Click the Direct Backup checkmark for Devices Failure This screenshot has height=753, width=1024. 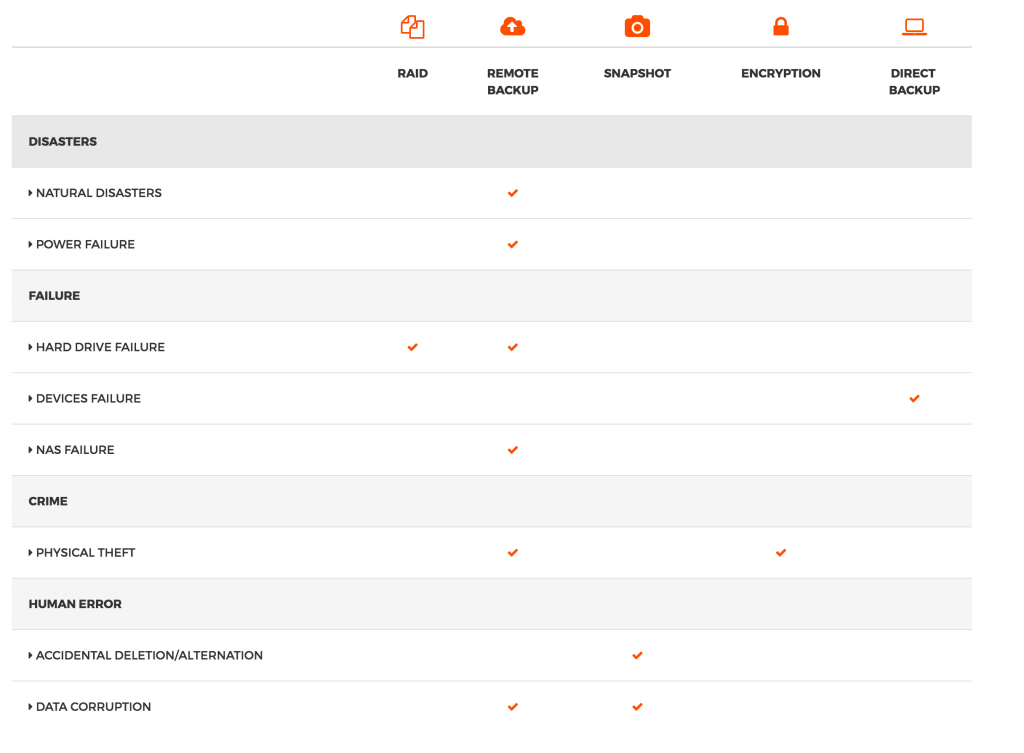[x=914, y=398]
